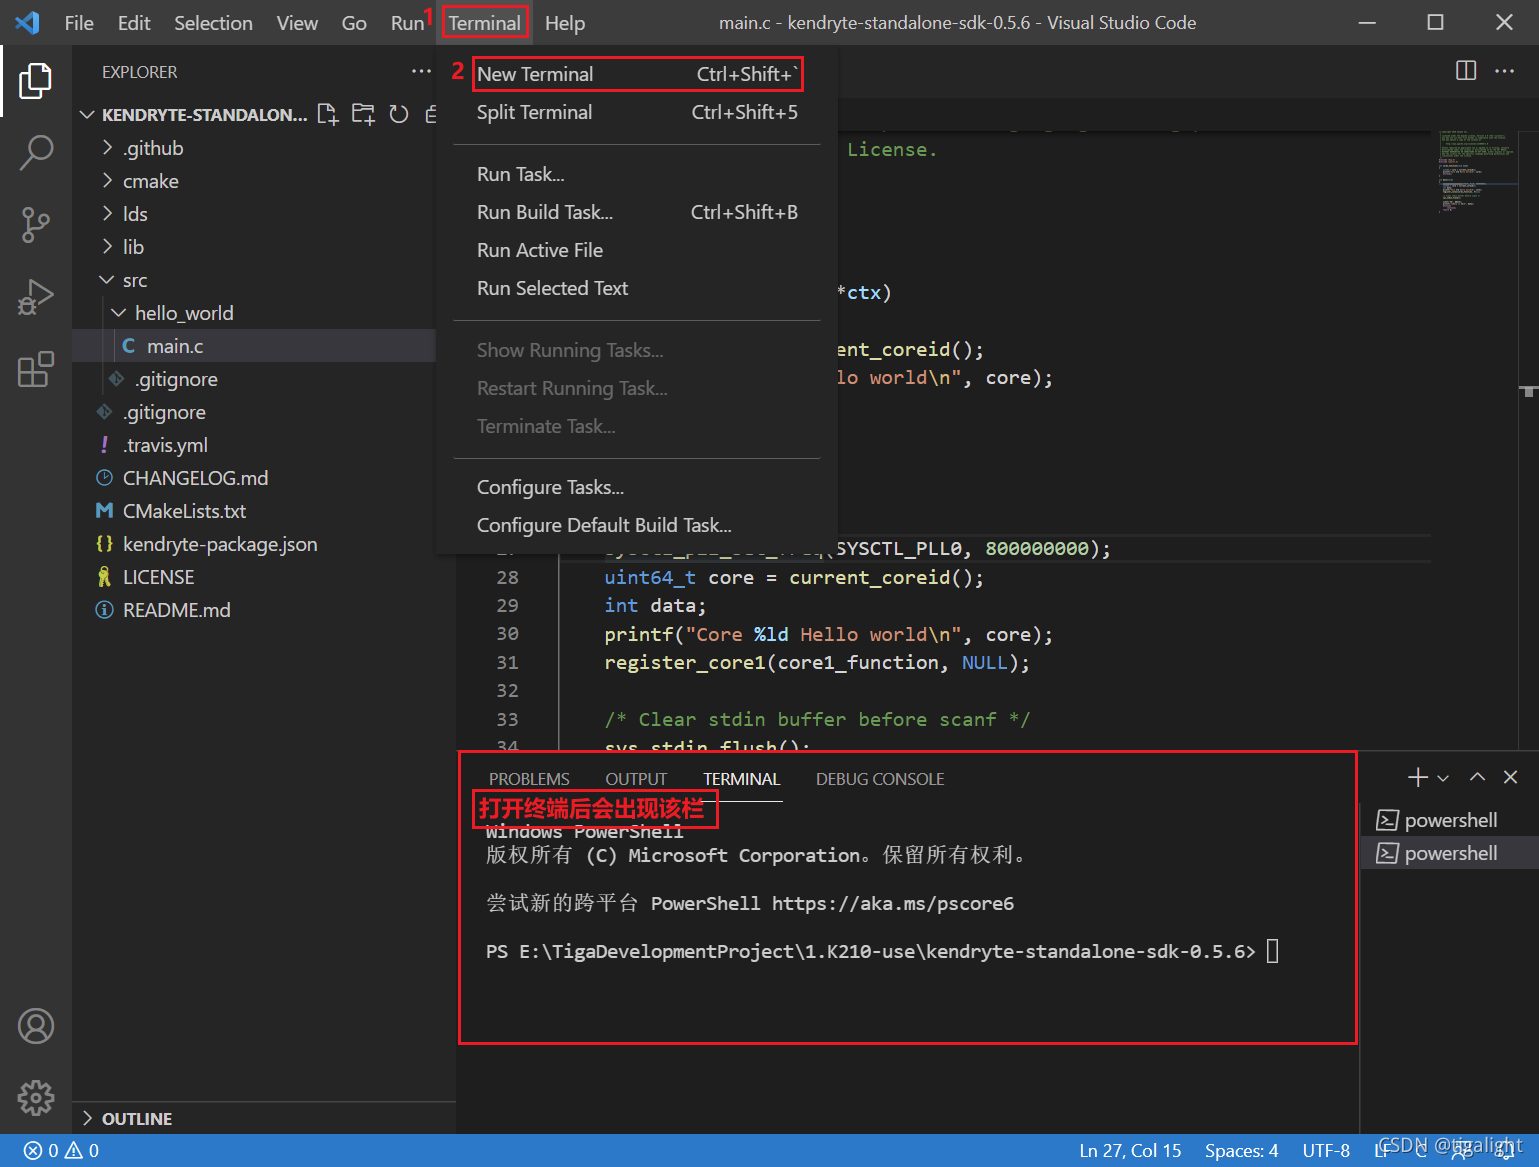
Task: Choose Run Selected Text menu entry
Action: coord(637,288)
